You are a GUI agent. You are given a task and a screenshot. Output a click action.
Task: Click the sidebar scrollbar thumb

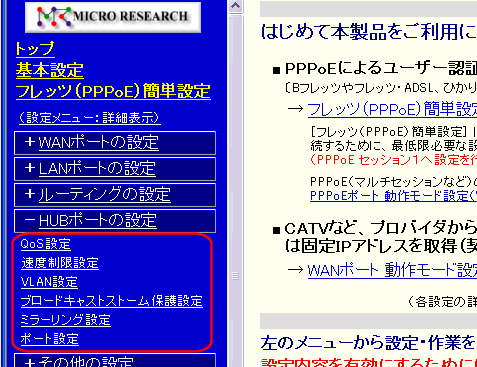(236, 276)
